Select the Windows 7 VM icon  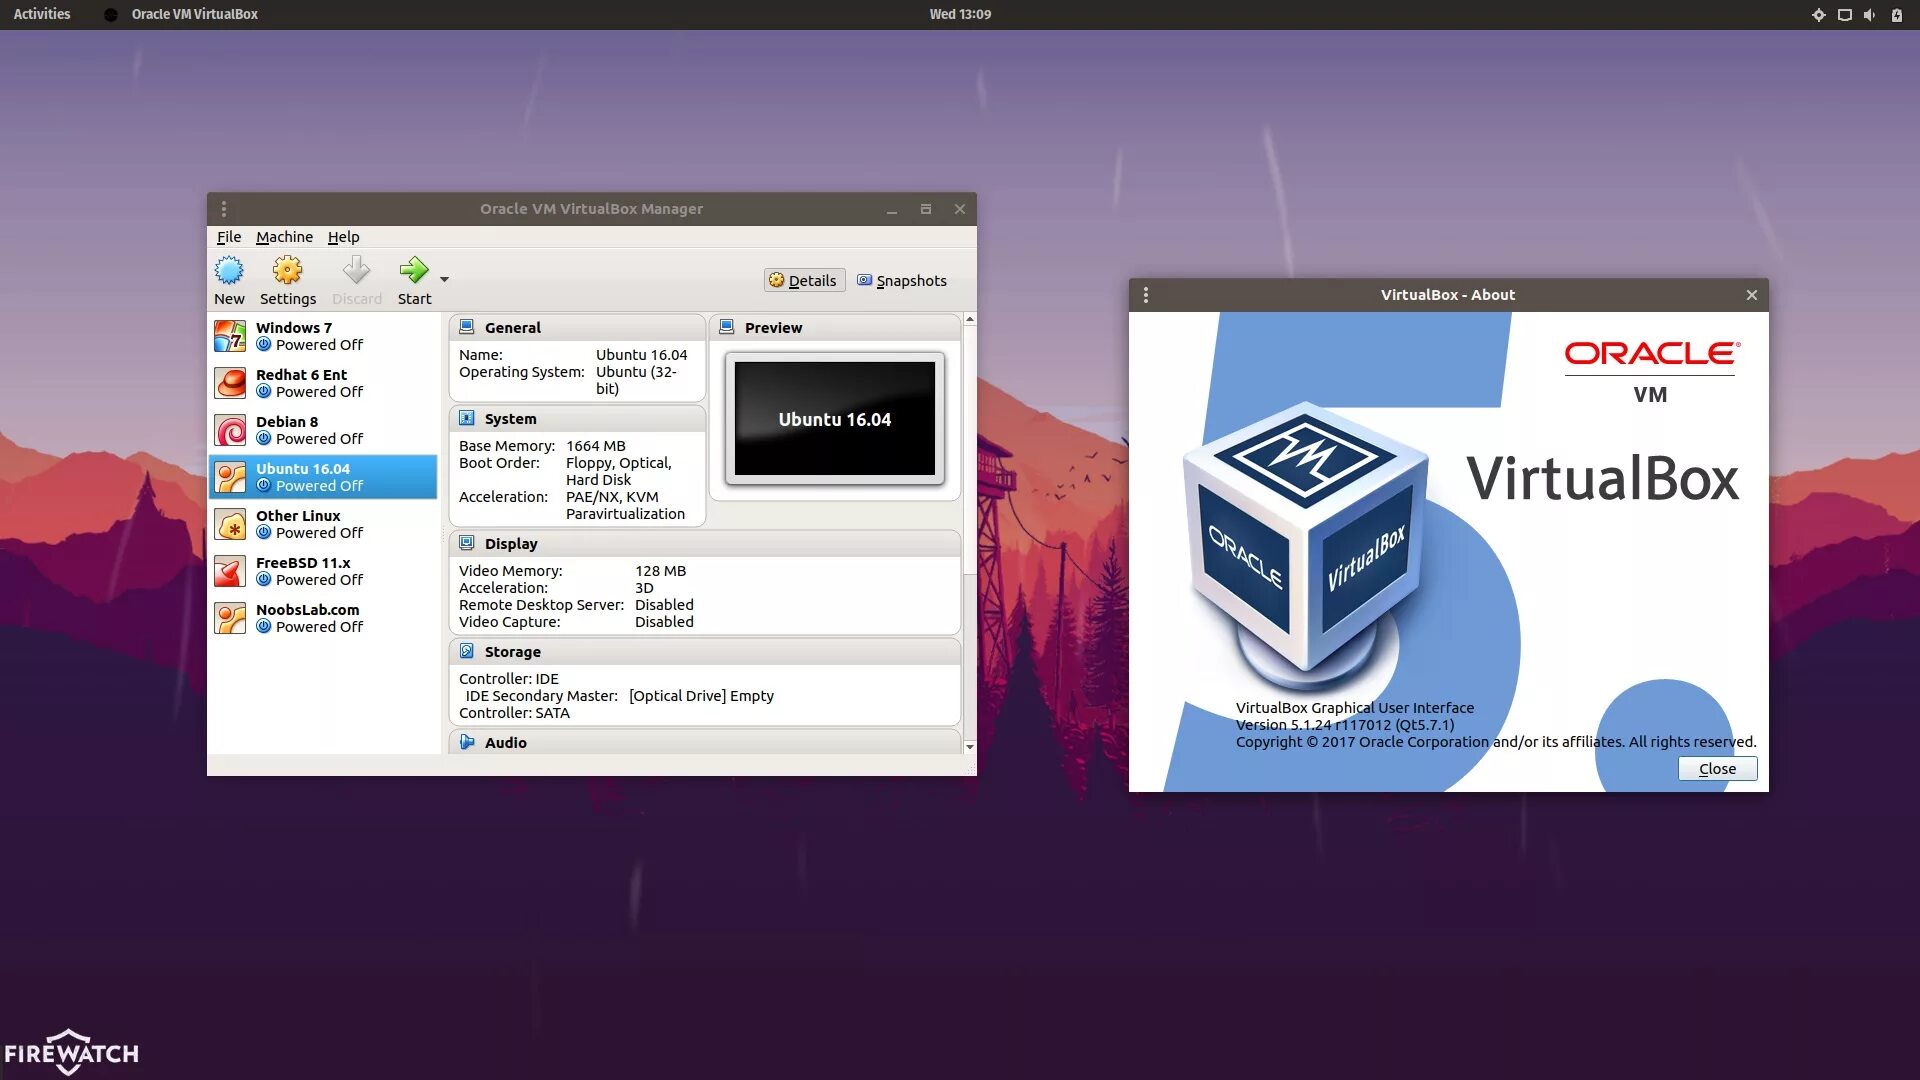(x=230, y=336)
